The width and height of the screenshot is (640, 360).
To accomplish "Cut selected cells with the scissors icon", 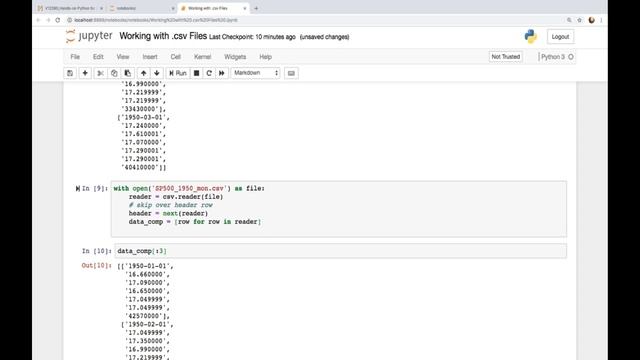I will coord(100,73).
